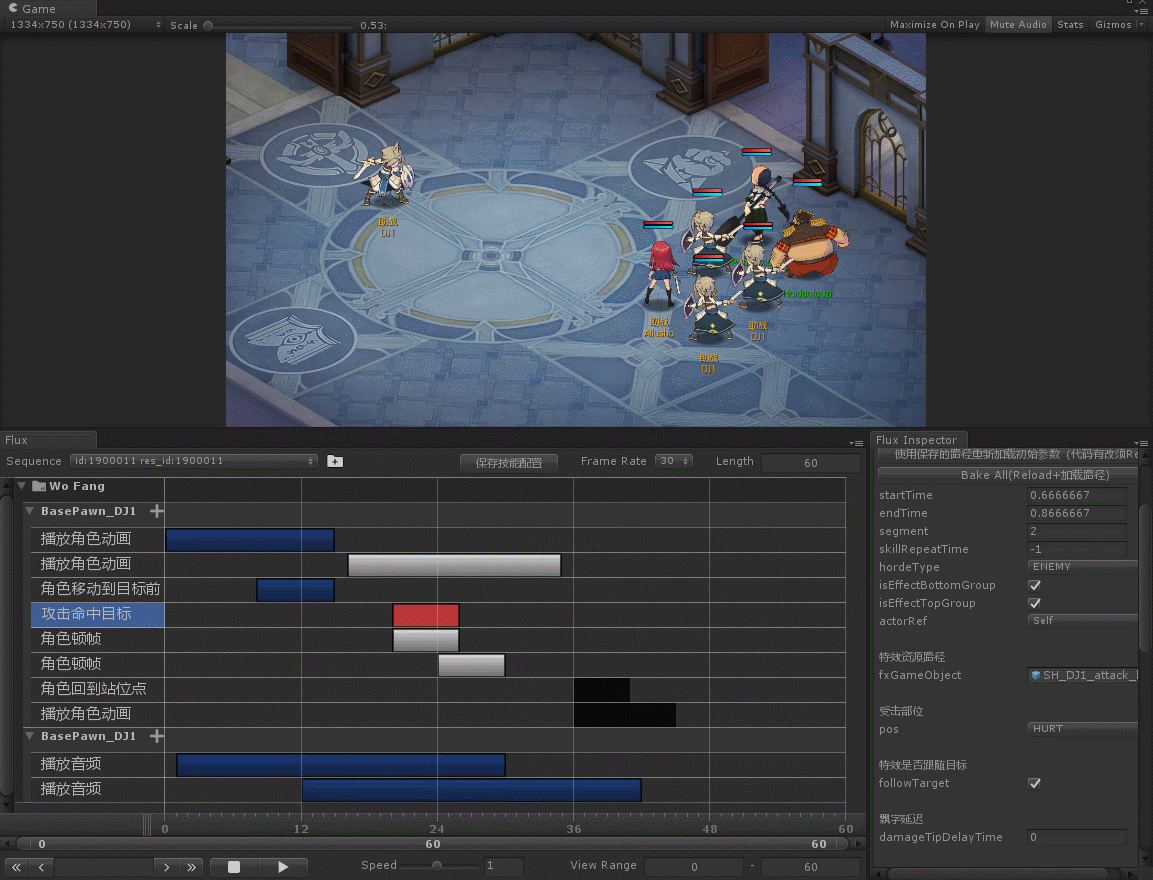Toggle the isEffectBottomGroup checkbox
Screen dimensions: 1153x880
[1035, 585]
